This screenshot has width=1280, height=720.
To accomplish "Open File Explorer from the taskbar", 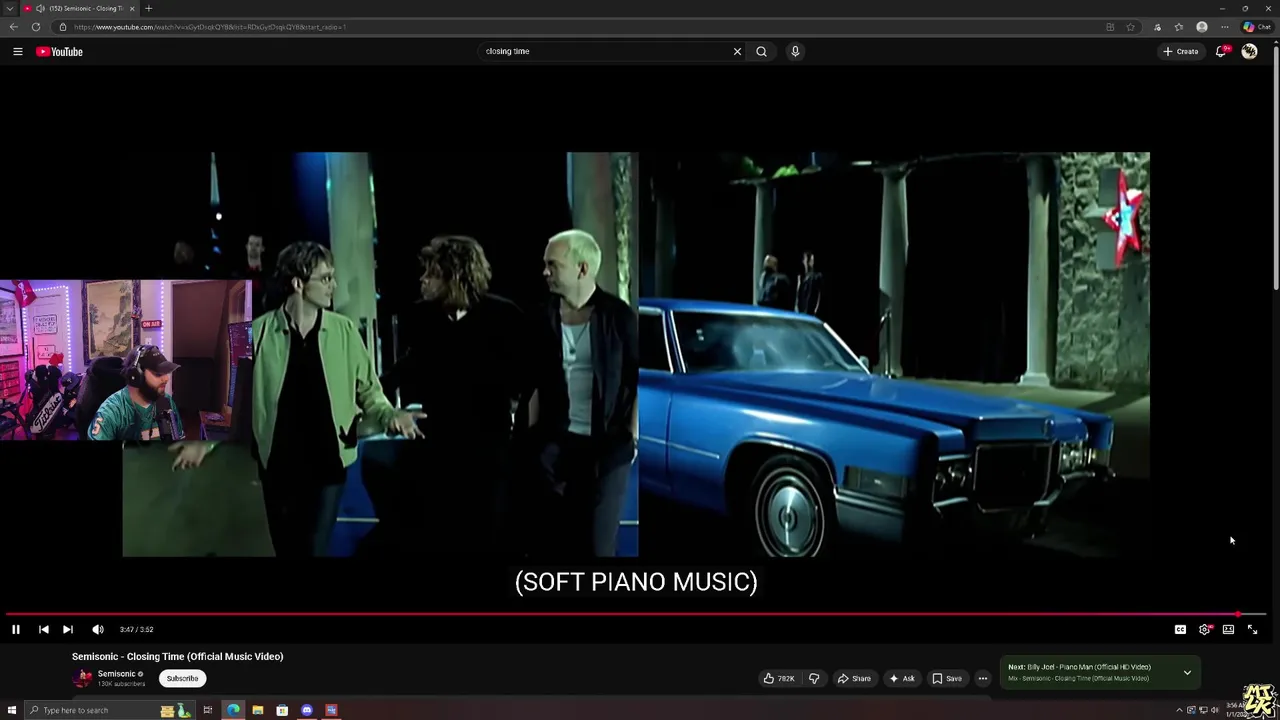I will (x=258, y=710).
